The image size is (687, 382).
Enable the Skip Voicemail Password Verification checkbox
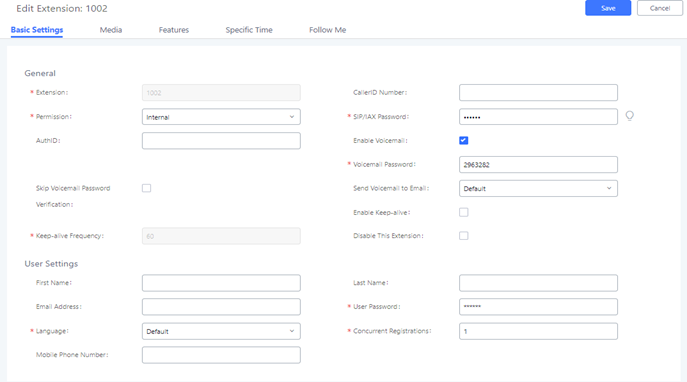(146, 188)
